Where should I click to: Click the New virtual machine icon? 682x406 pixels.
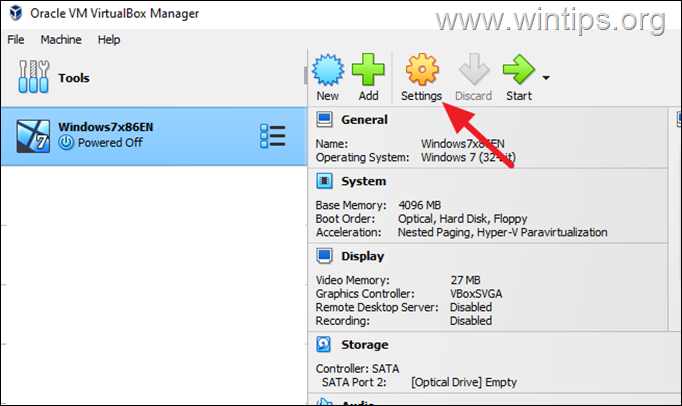click(x=328, y=70)
